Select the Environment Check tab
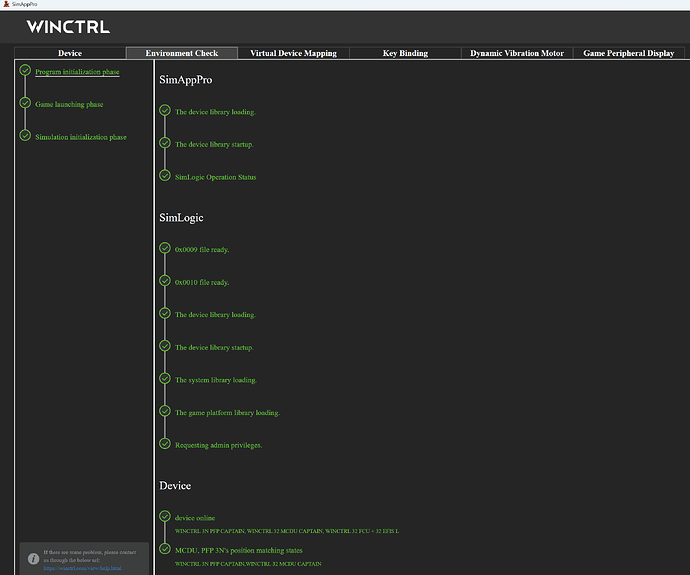690x575 pixels. (x=181, y=53)
